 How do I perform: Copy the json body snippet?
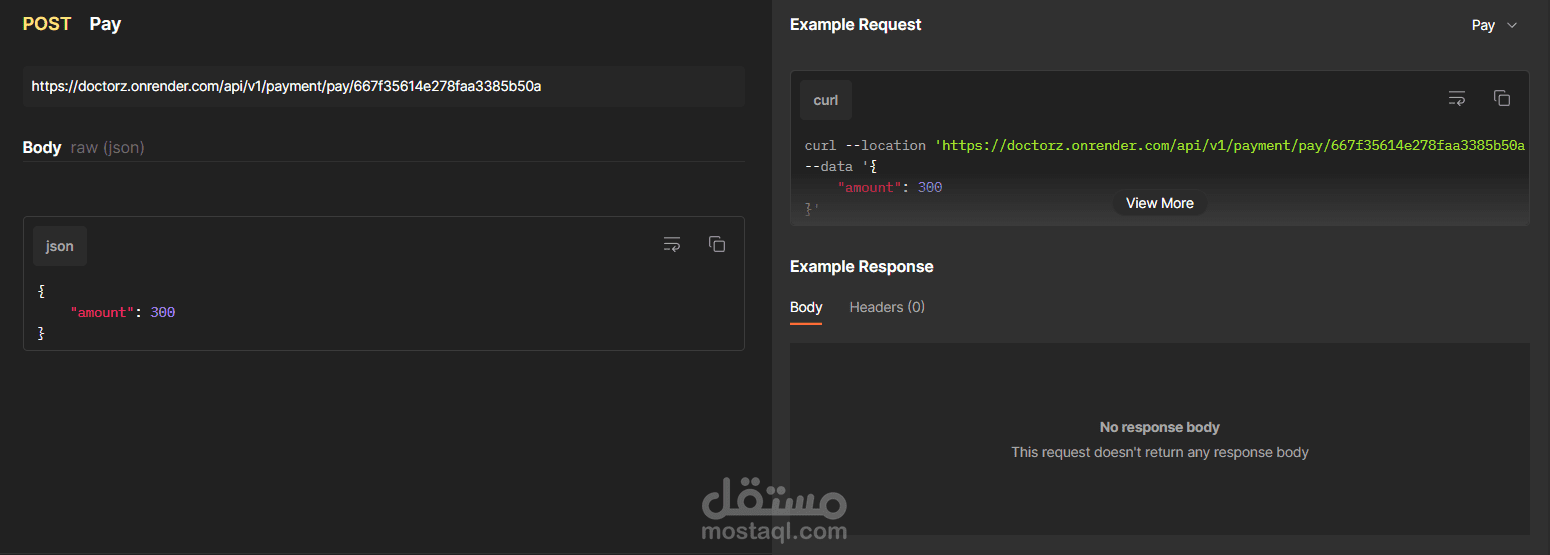click(717, 244)
